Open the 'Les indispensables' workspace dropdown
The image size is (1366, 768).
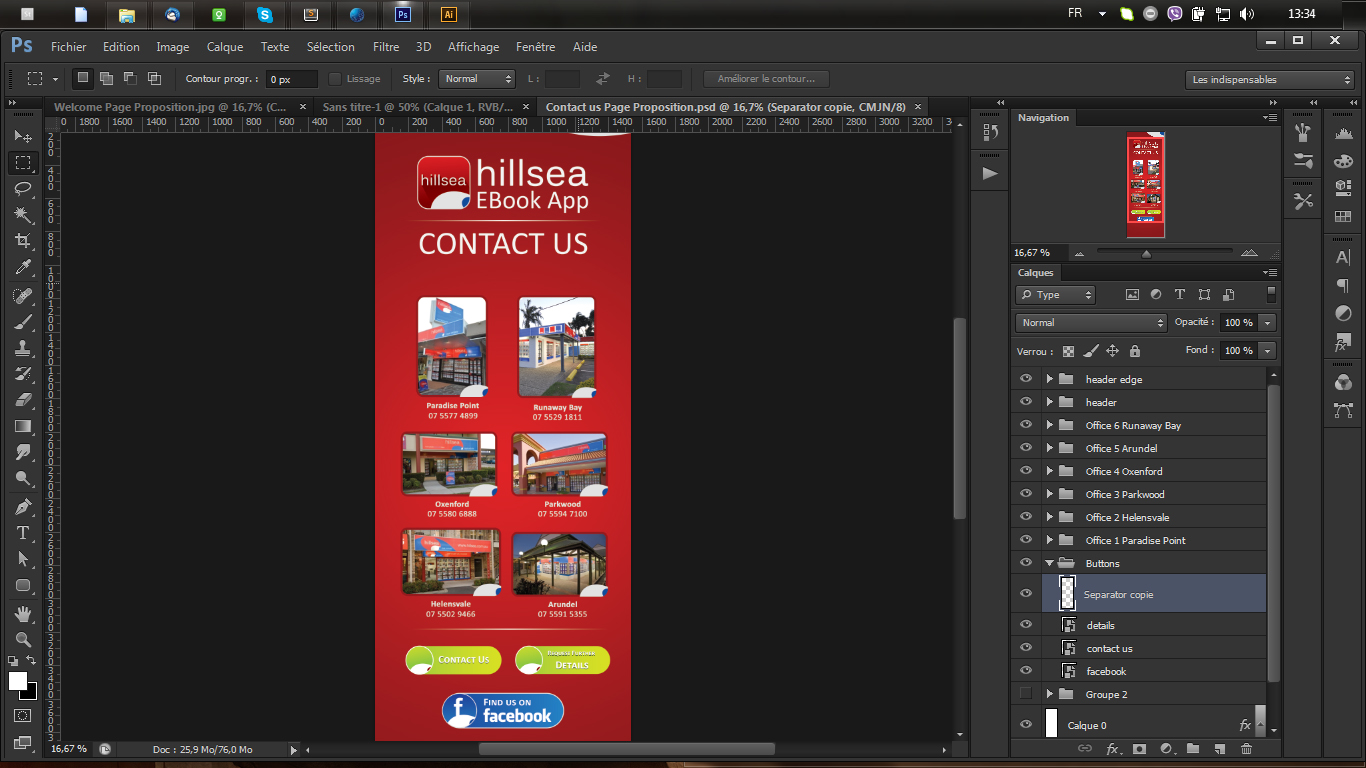[x=1269, y=79]
